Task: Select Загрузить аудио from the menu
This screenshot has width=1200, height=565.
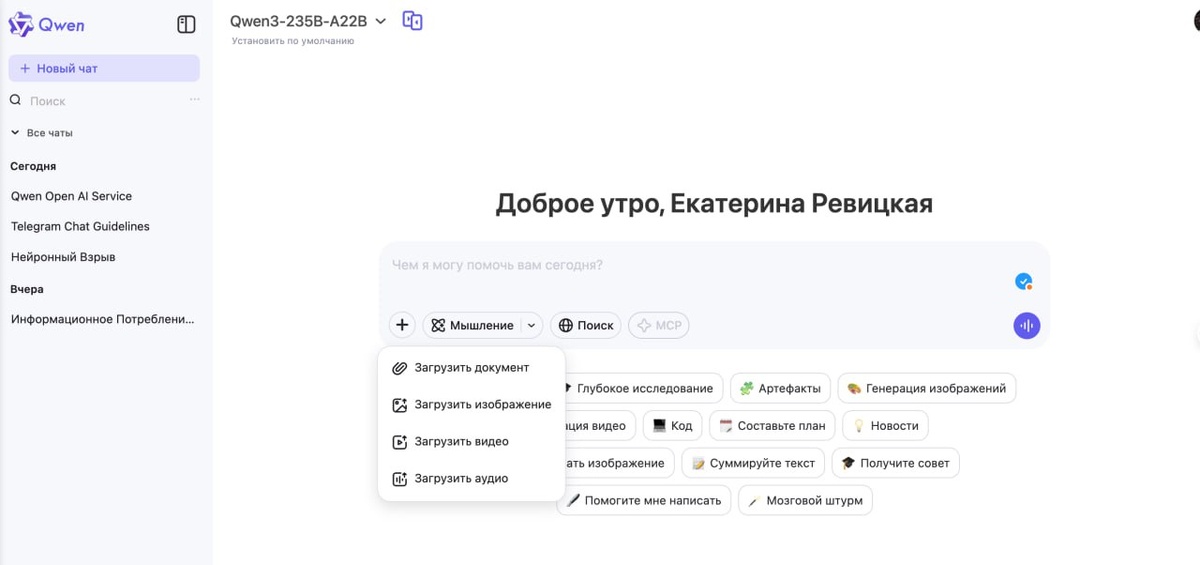Action: coord(471,479)
